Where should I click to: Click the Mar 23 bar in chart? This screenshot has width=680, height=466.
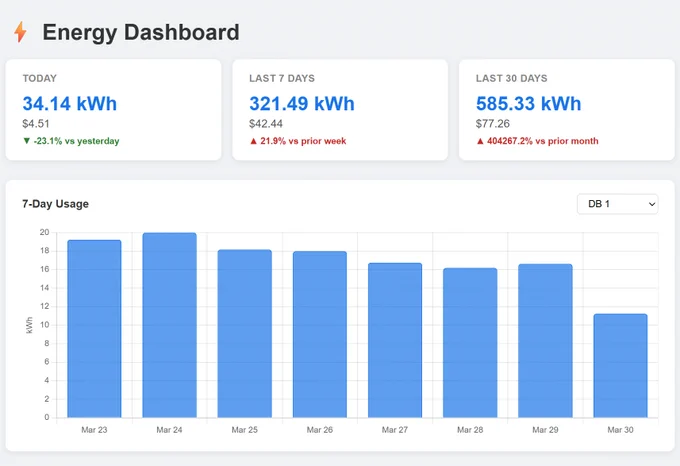[94, 329]
